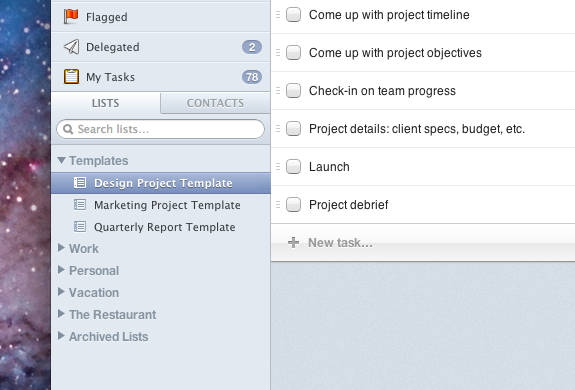Expand the Work folder
Screen dimensions: 575x390
point(61,248)
